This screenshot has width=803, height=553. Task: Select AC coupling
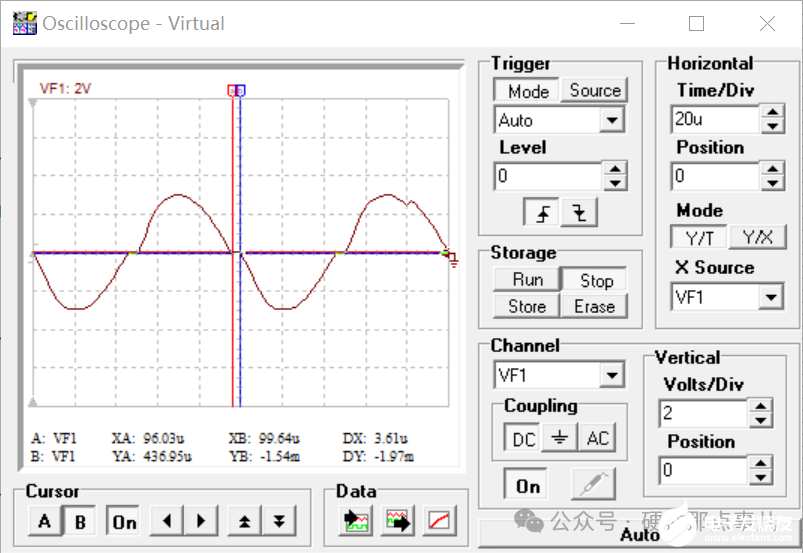597,438
